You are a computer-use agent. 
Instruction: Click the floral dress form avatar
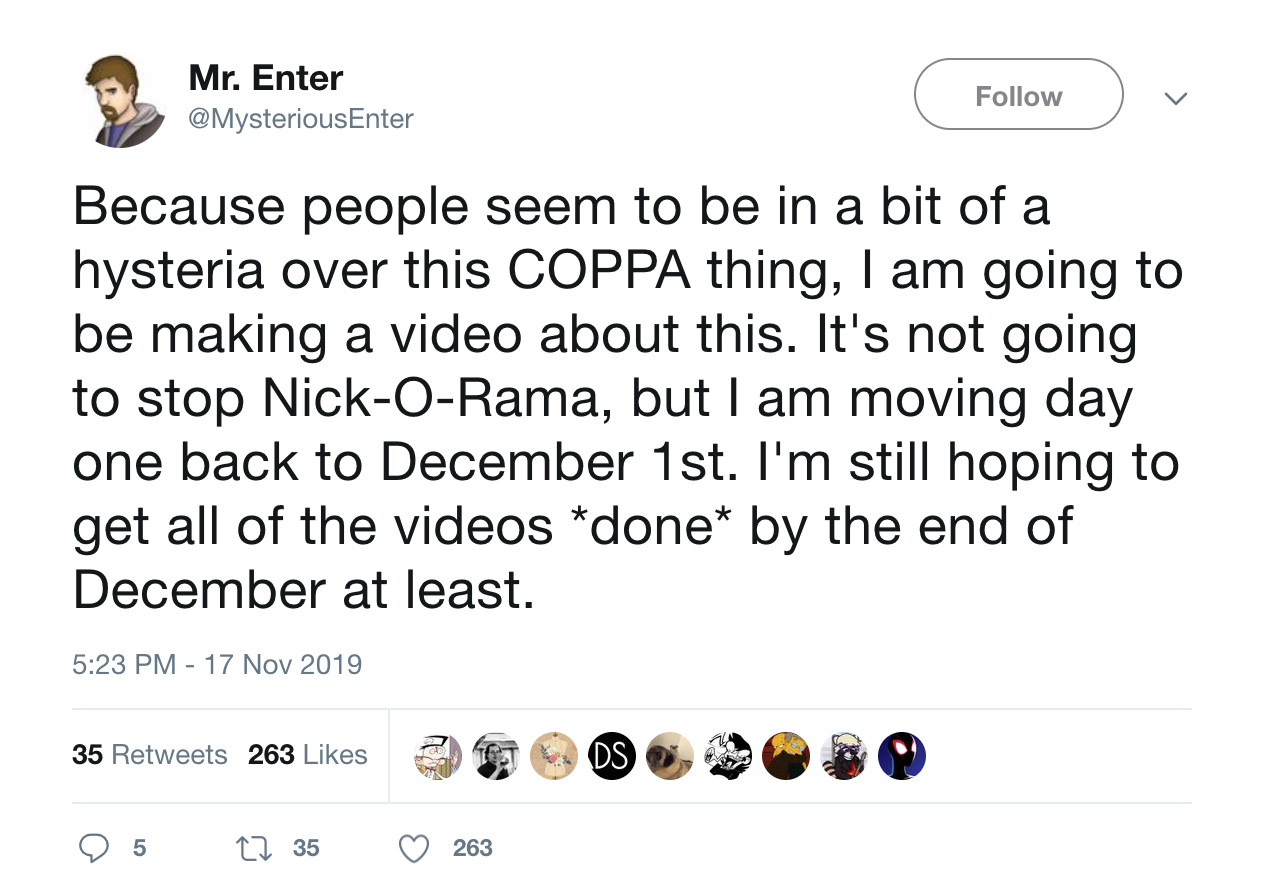coord(554,756)
